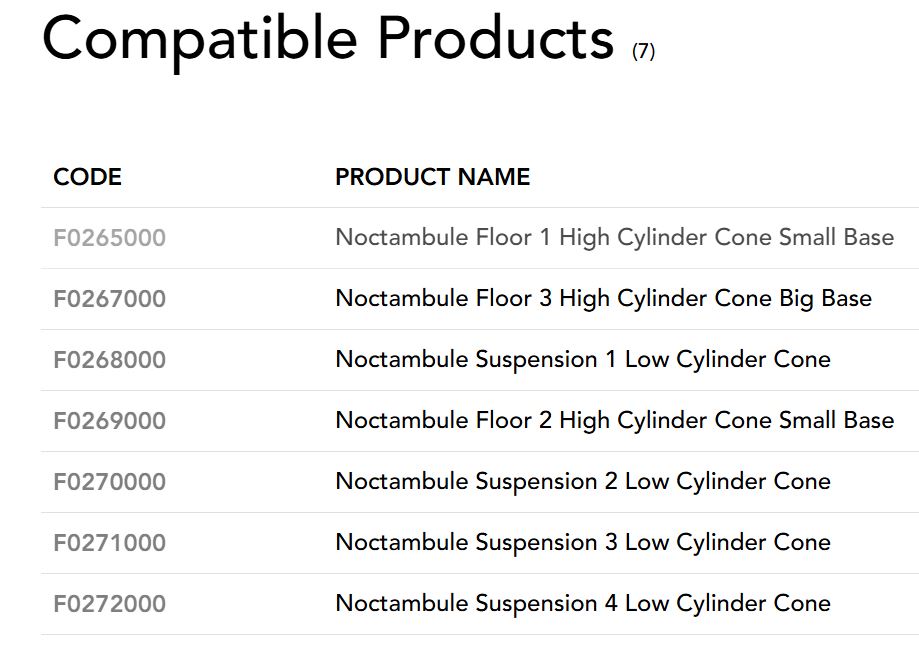Screen dimensions: 919x667
Task: Select Noctambule Suspension 4 Low Cylinder Cone
Action: click(583, 604)
